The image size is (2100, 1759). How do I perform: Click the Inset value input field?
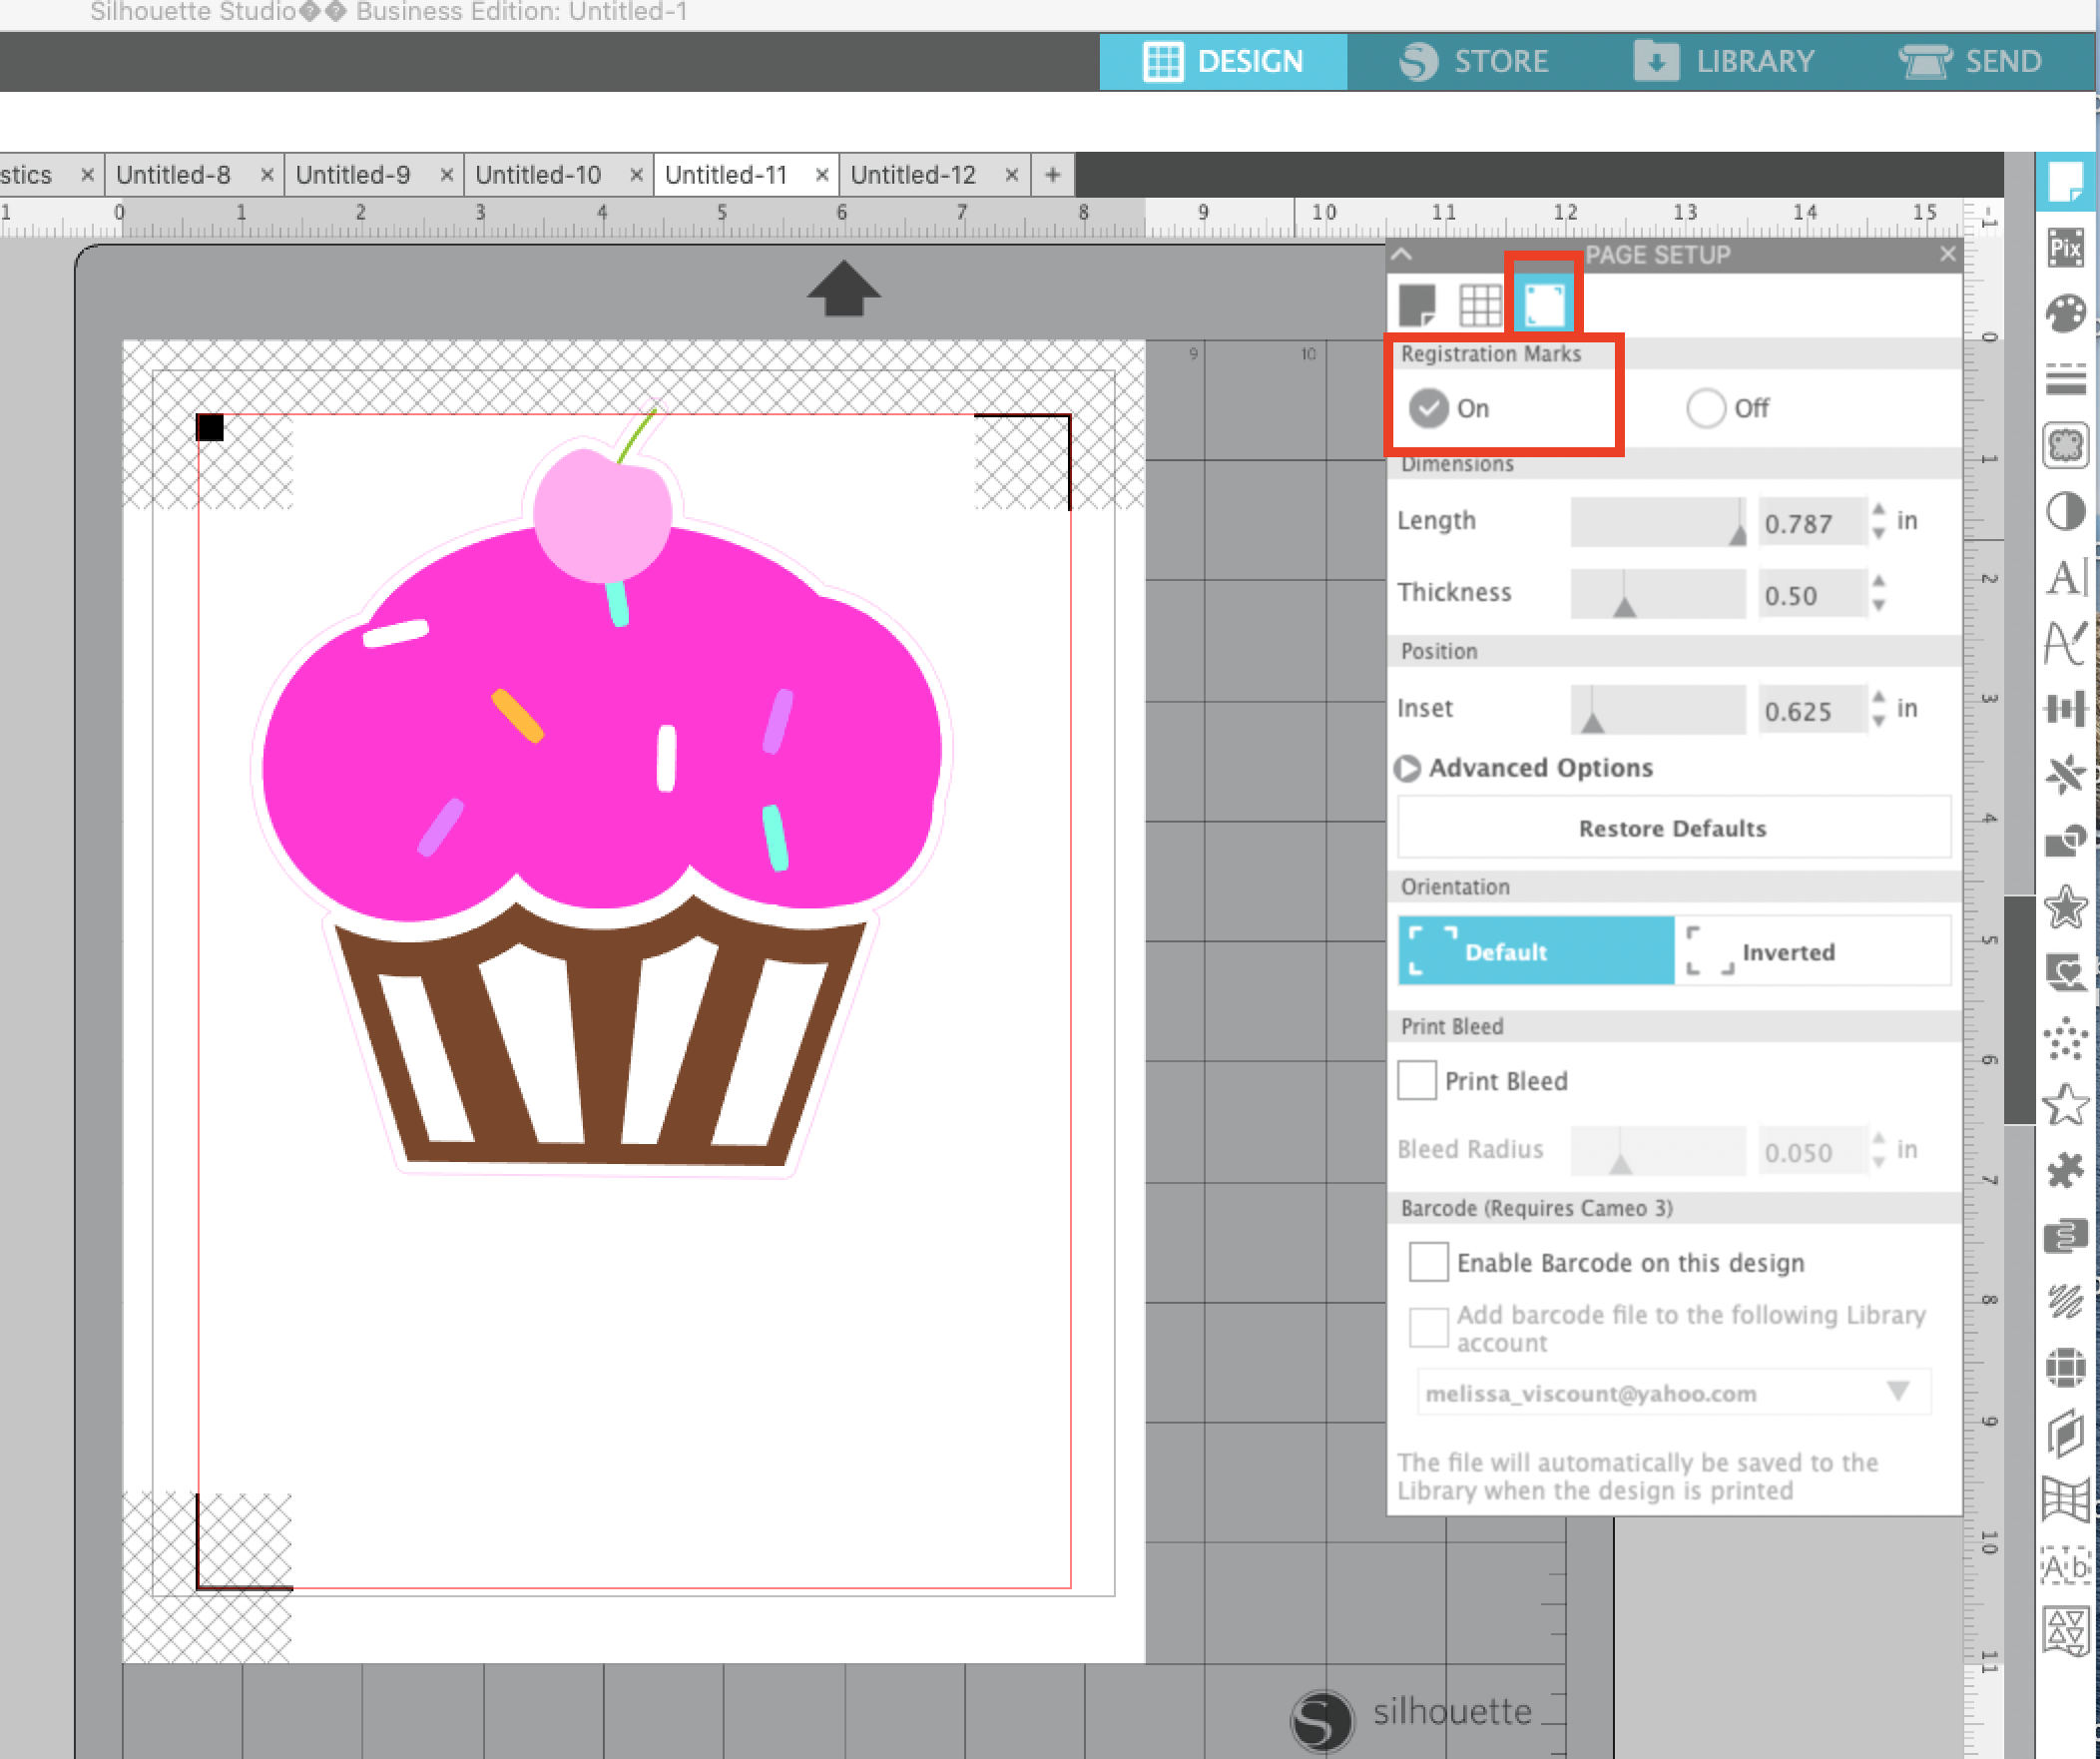1812,709
